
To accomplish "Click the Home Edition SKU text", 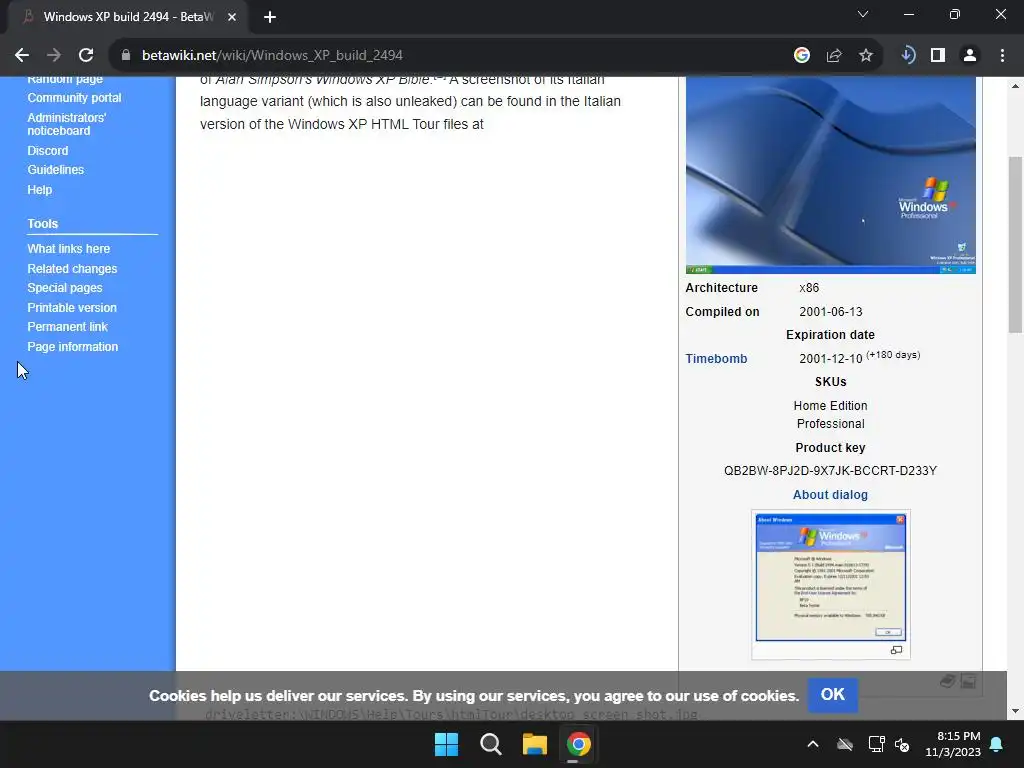I will point(830,406).
